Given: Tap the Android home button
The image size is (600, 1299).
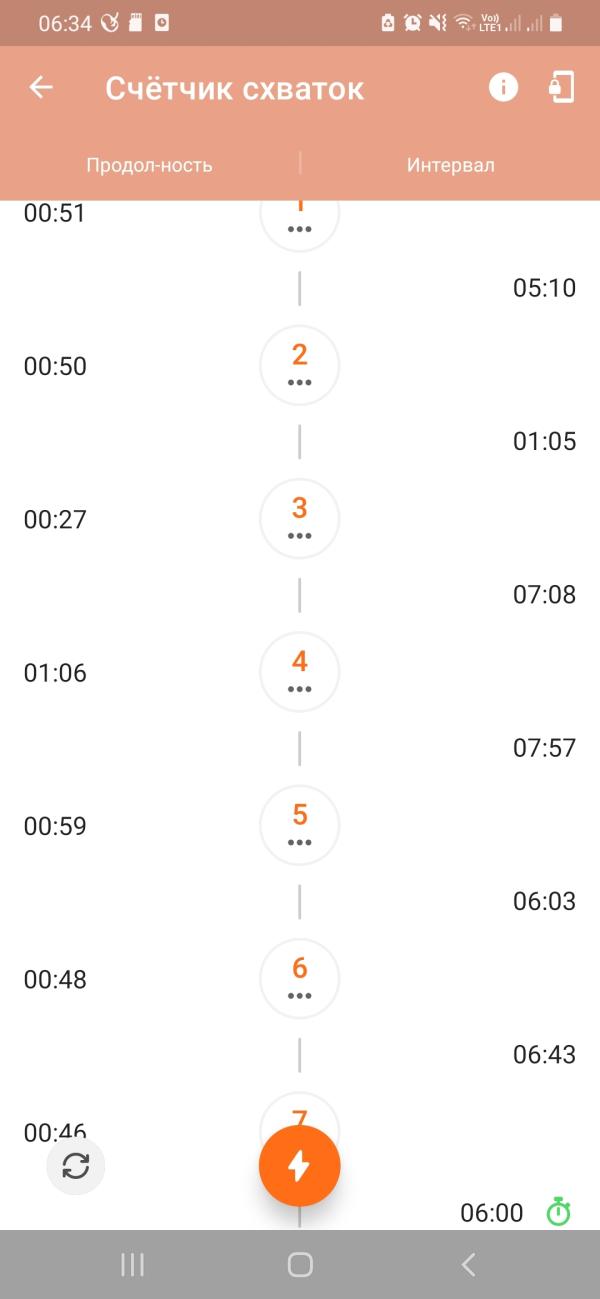Looking at the screenshot, I should [300, 1265].
